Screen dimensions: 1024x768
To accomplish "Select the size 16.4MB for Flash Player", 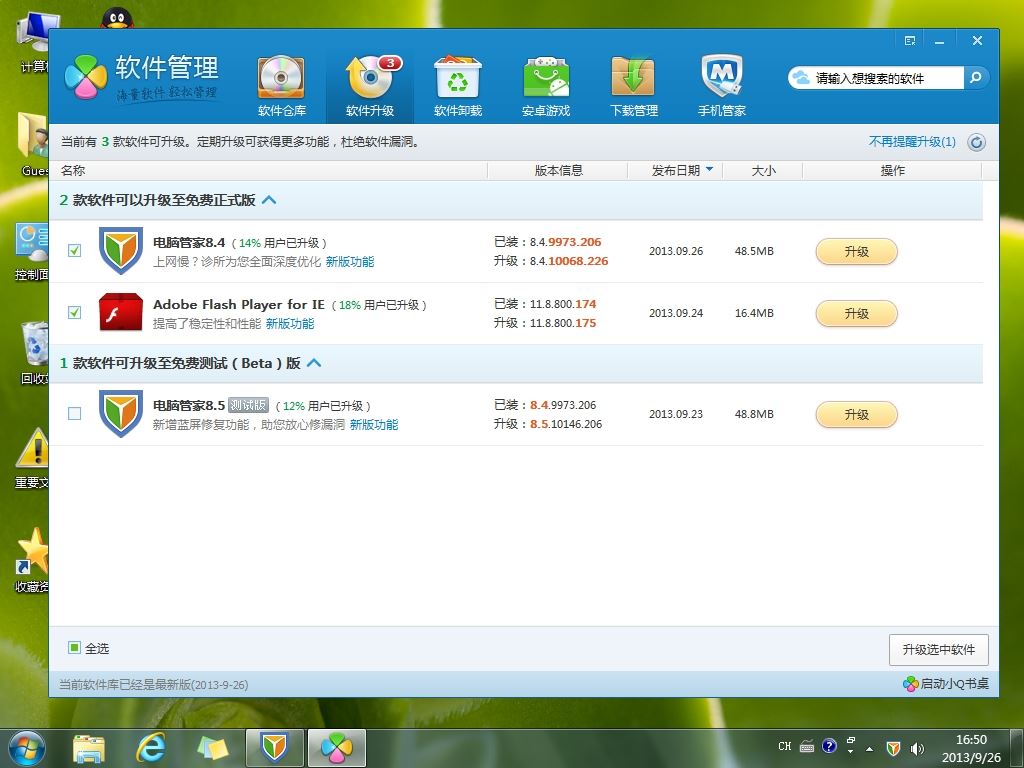I will [754, 313].
